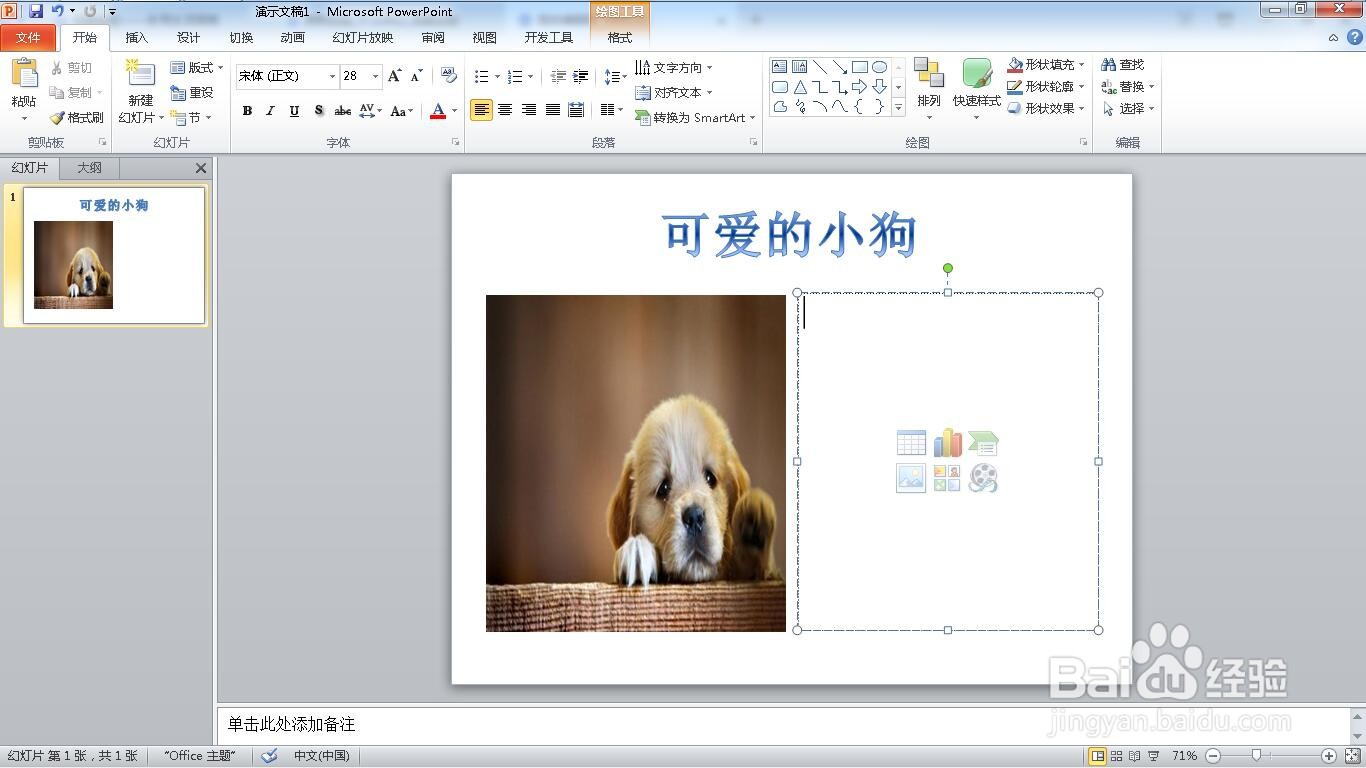The image size is (1366, 768).
Task: Click the Find (查找) button
Action: click(1122, 65)
